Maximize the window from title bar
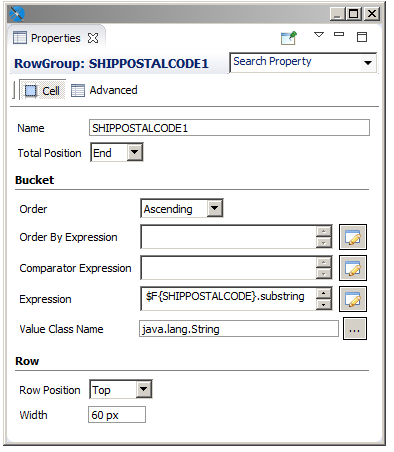 354,14
